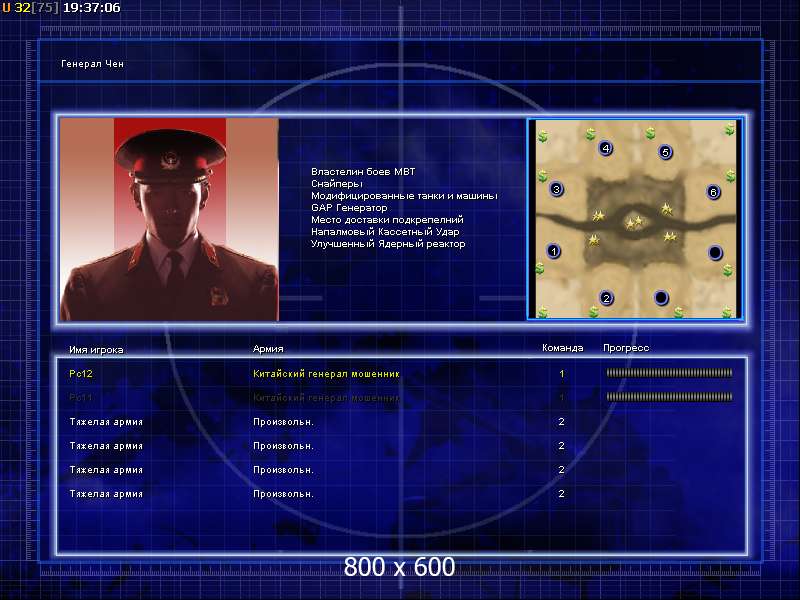Click the 'Снайперы' ability line
800x600 pixels.
point(337,184)
